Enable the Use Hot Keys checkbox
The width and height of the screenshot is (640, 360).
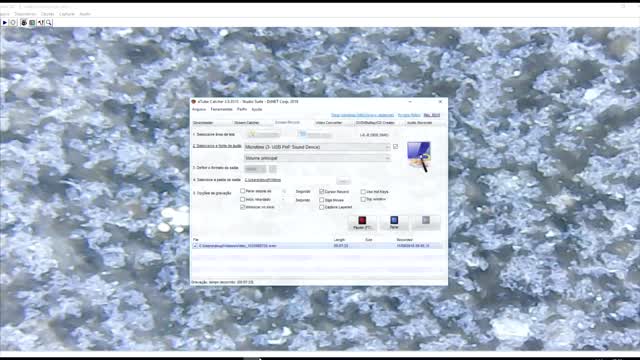pos(363,191)
